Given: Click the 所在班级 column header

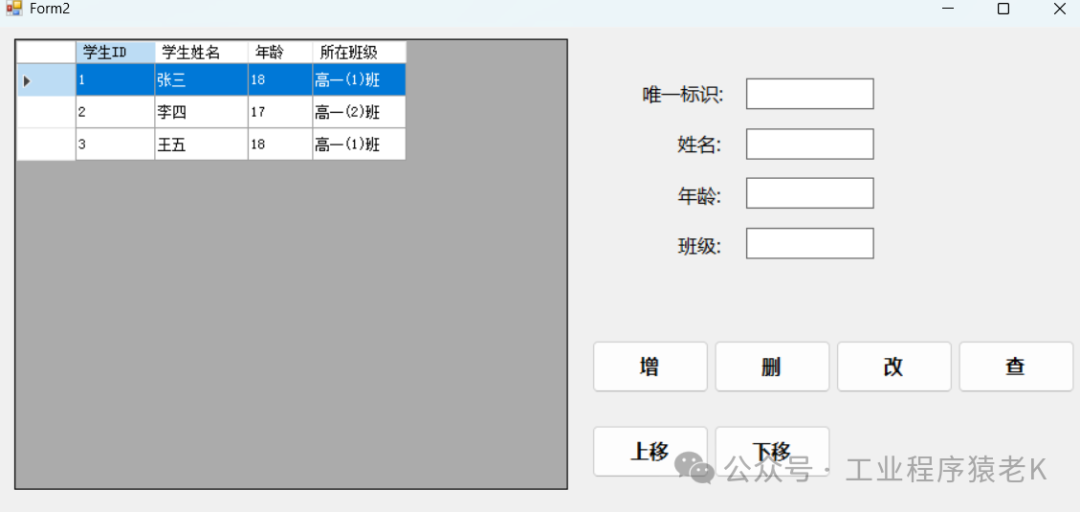Looking at the screenshot, I should tap(359, 52).
